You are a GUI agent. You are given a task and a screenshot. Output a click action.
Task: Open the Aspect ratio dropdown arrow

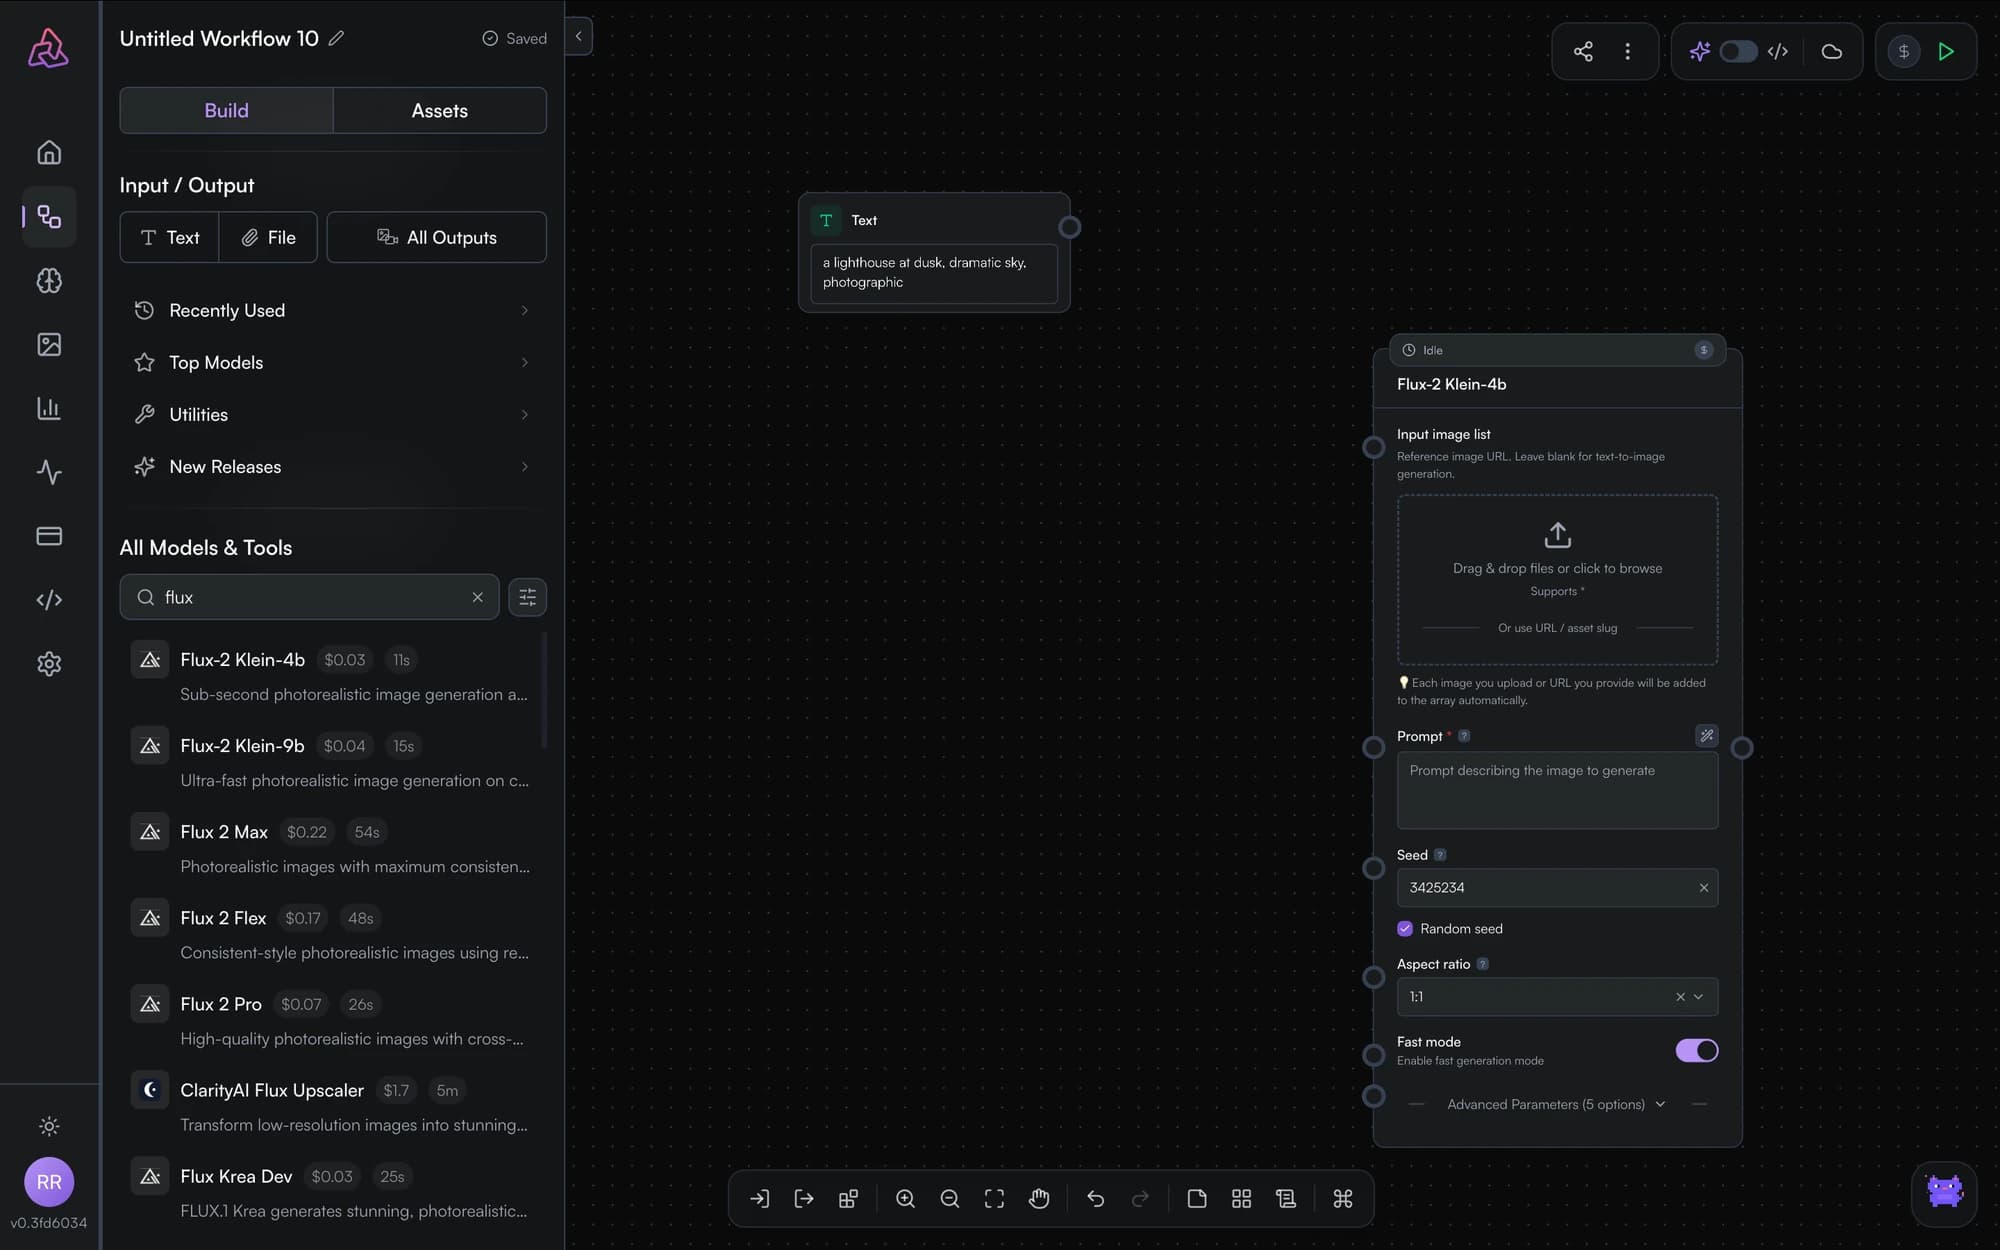tap(1699, 996)
